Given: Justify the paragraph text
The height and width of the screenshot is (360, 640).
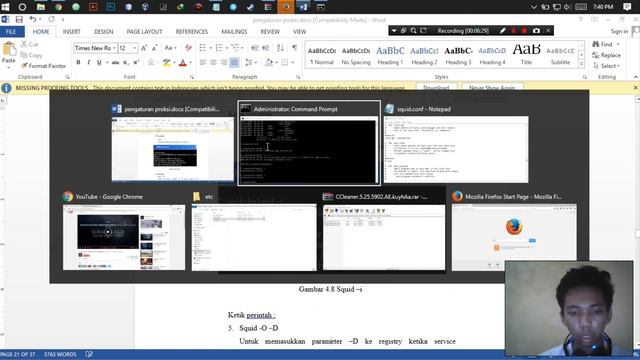Looking at the screenshot, I should tap(234, 62).
